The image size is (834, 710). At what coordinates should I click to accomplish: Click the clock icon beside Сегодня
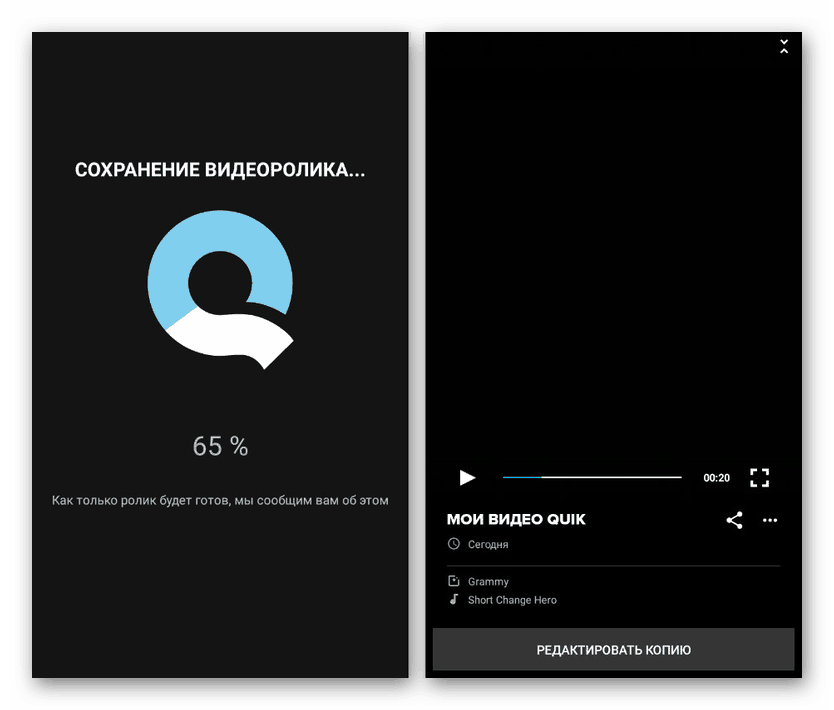pos(454,544)
